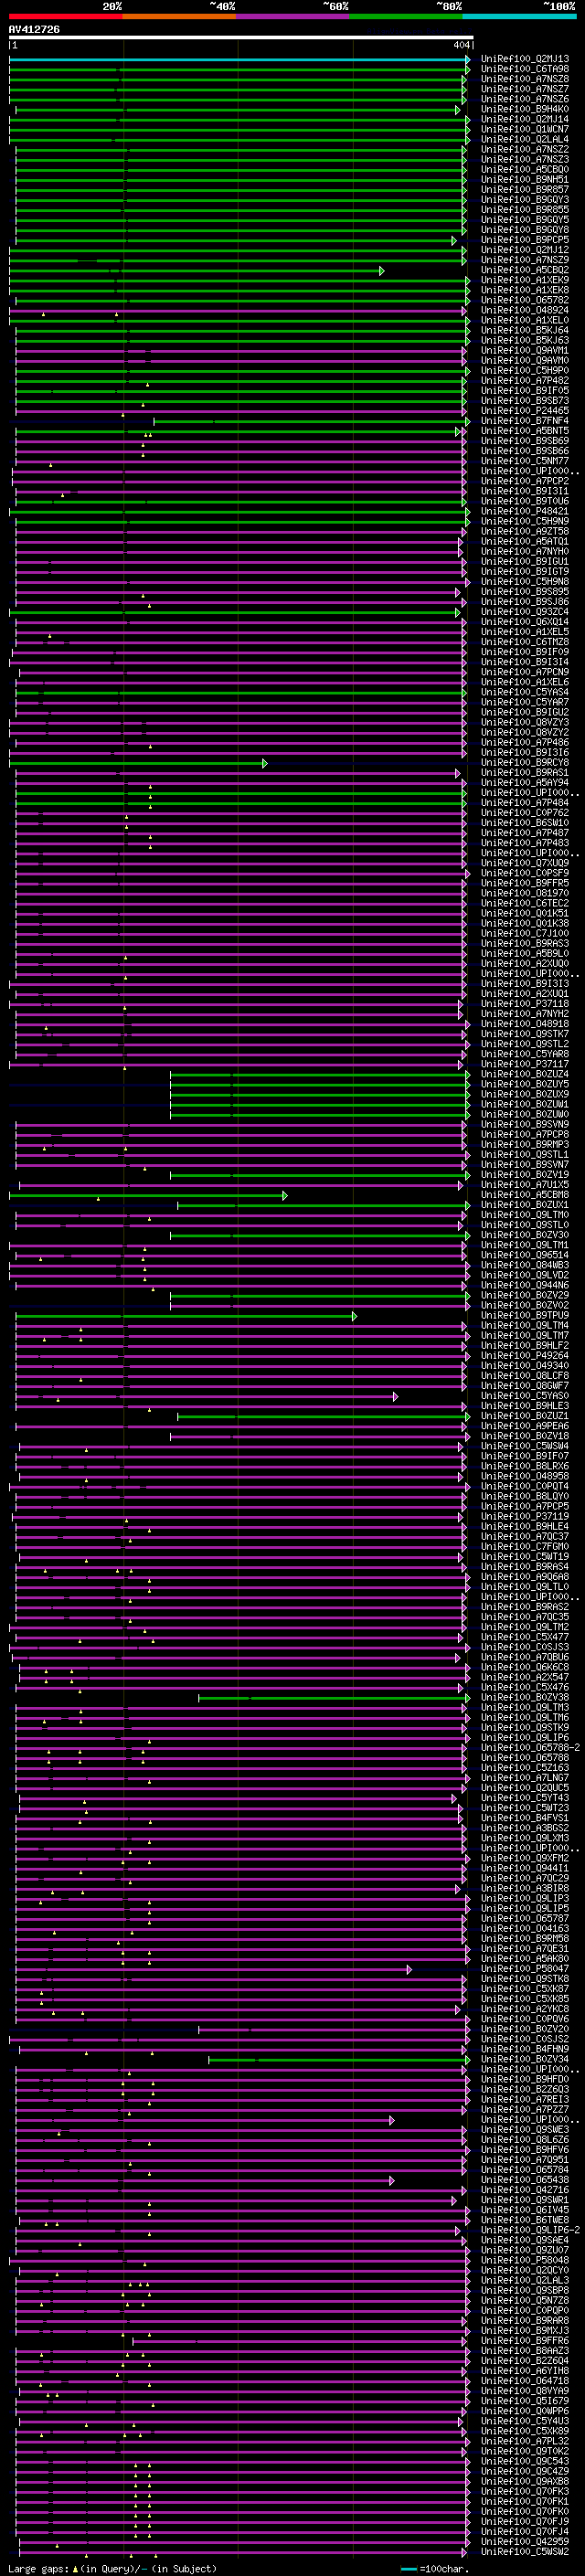Open hit UniRef100_B9TPU9
This screenshot has width=585, height=2576.
click(x=525, y=1316)
